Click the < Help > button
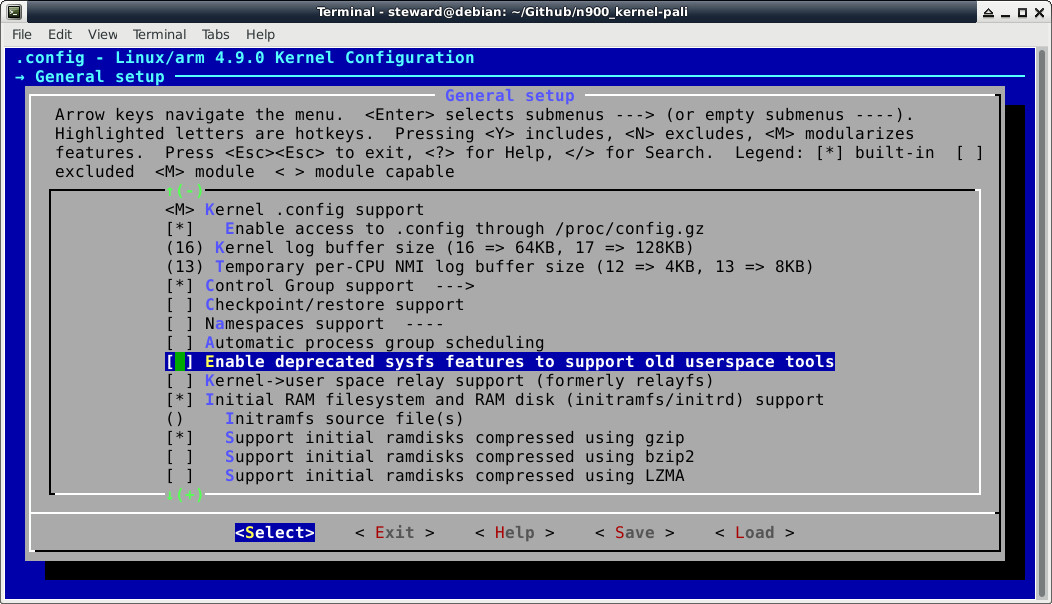This screenshot has height=604, width=1052. [515, 532]
